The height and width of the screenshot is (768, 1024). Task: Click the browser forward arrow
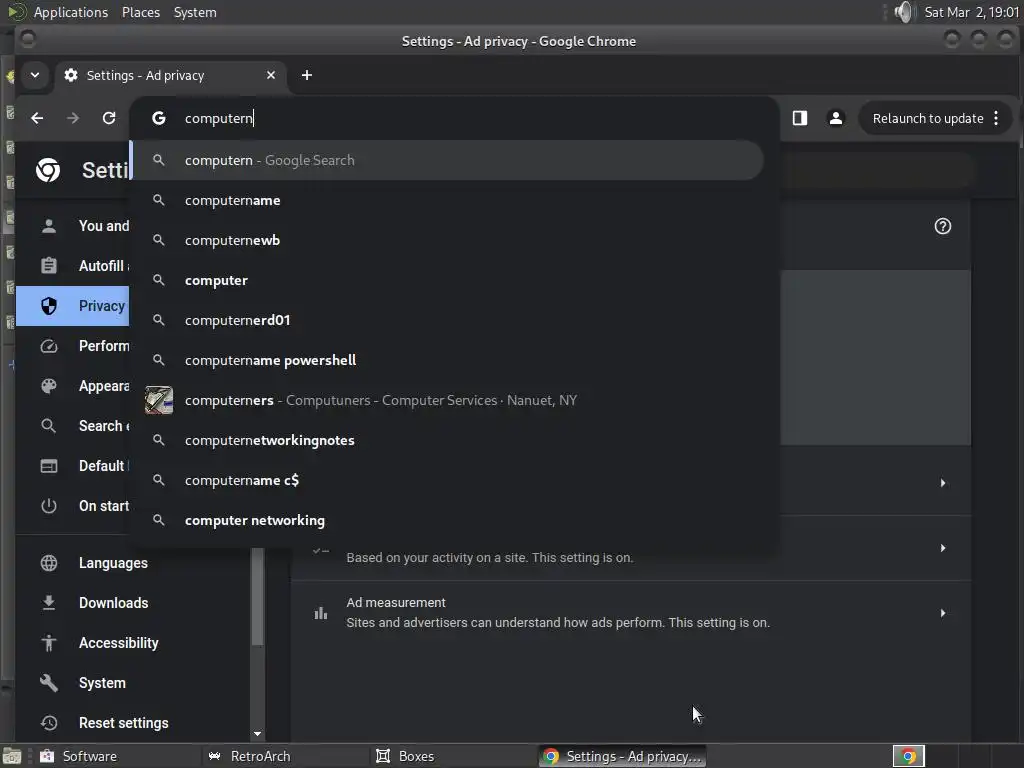tap(73, 118)
